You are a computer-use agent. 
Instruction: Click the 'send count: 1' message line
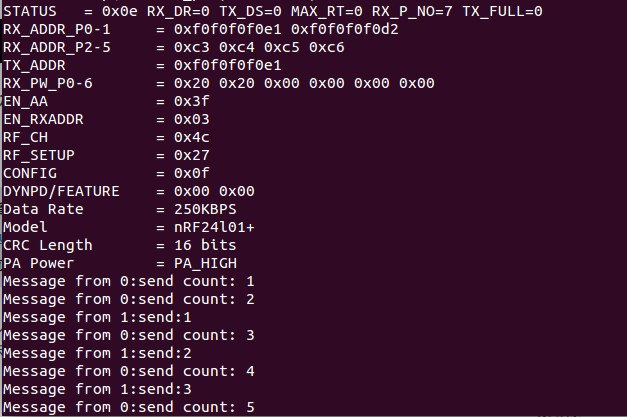pyautogui.click(x=128, y=282)
